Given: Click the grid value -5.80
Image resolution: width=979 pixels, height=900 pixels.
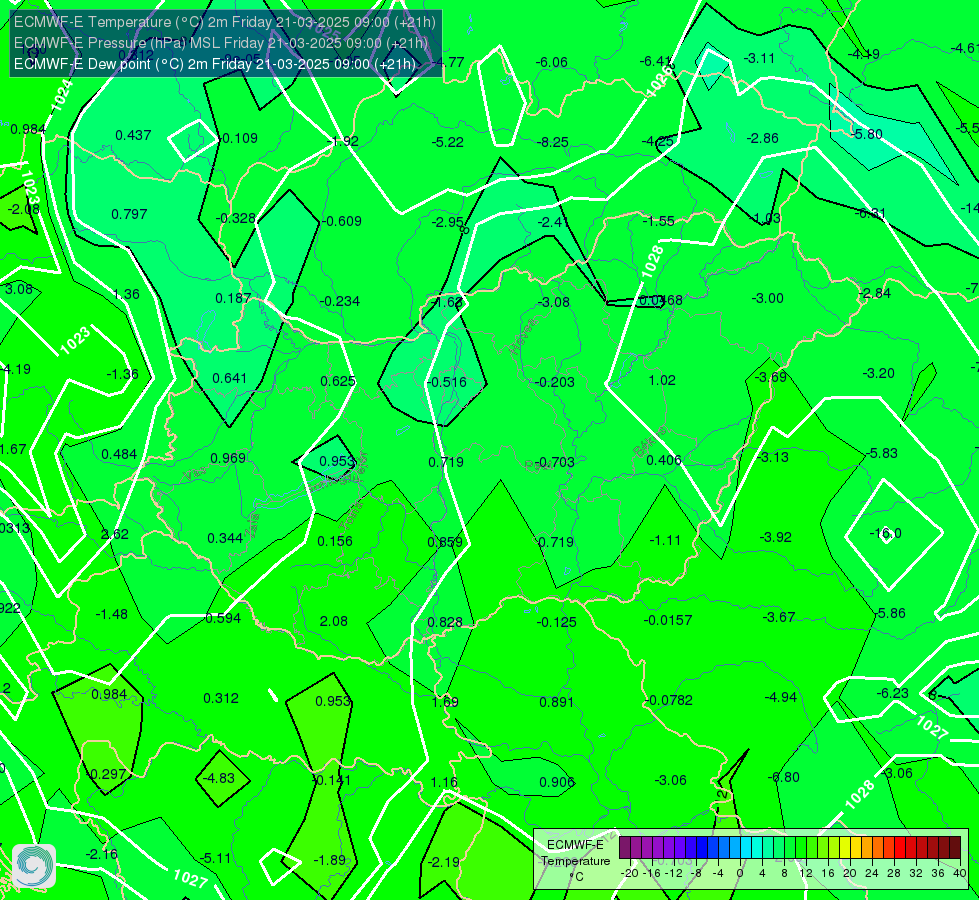Looking at the screenshot, I should click(x=867, y=134).
